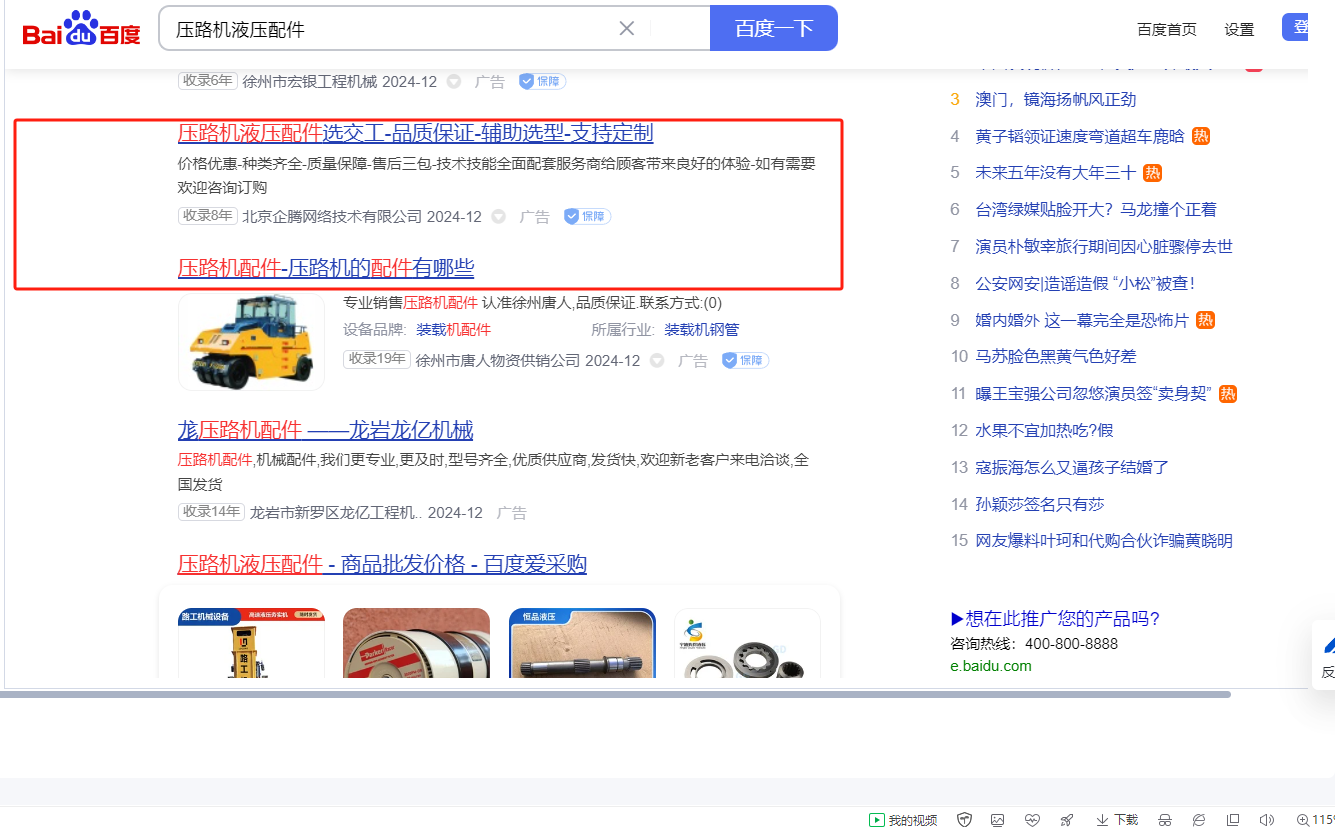Image resolution: width=1335 pixels, height=827 pixels.
Task: Click 想在此推广您的产品吗？ link
Action: [1055, 619]
